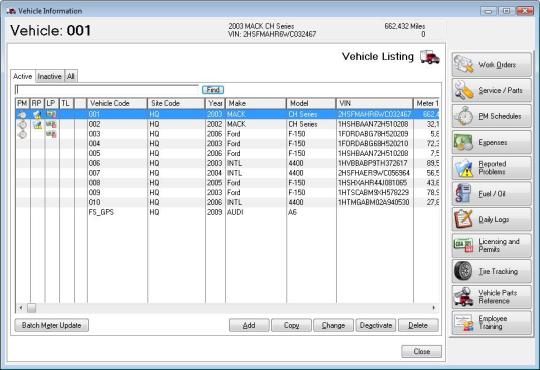Open Licensing and Permits section
540x370 pixels.
coord(491,245)
